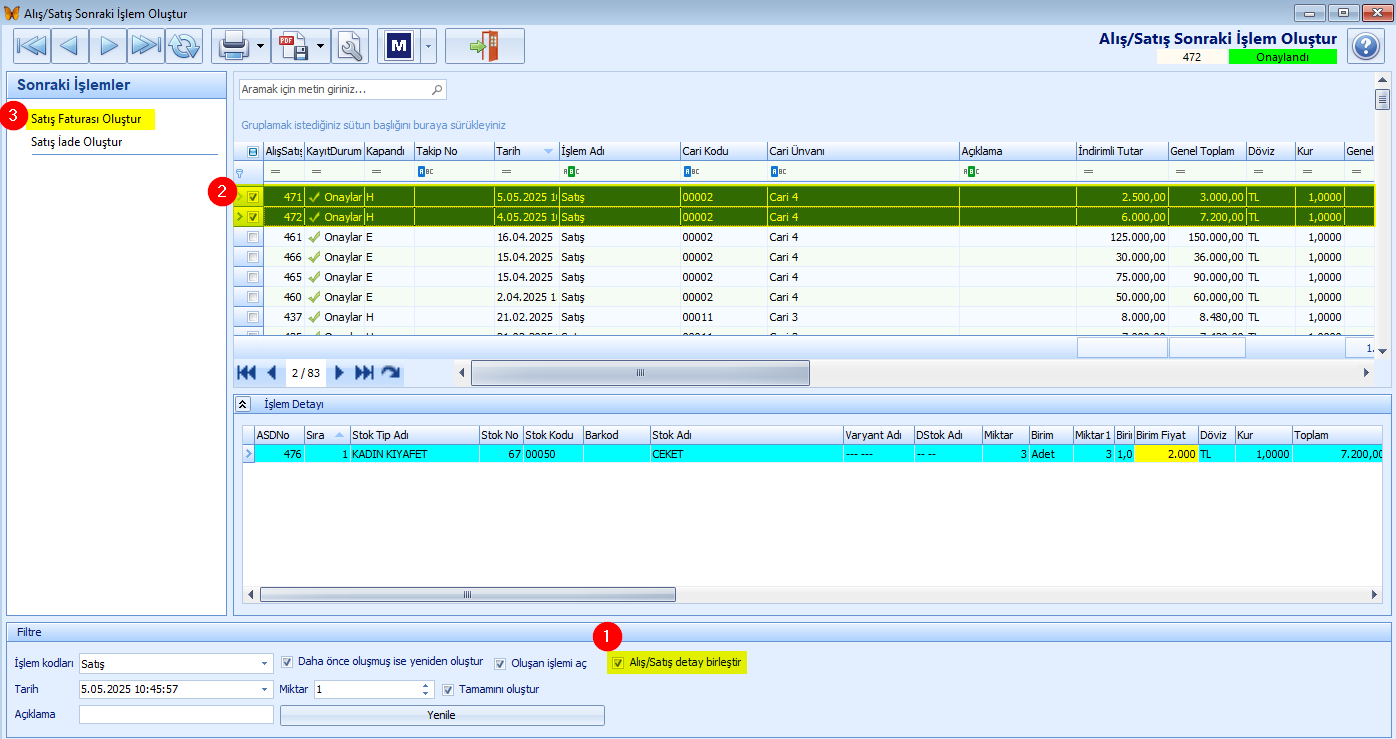Click the PDF save icon
Screen dimensions: 1396x739
tap(292, 46)
